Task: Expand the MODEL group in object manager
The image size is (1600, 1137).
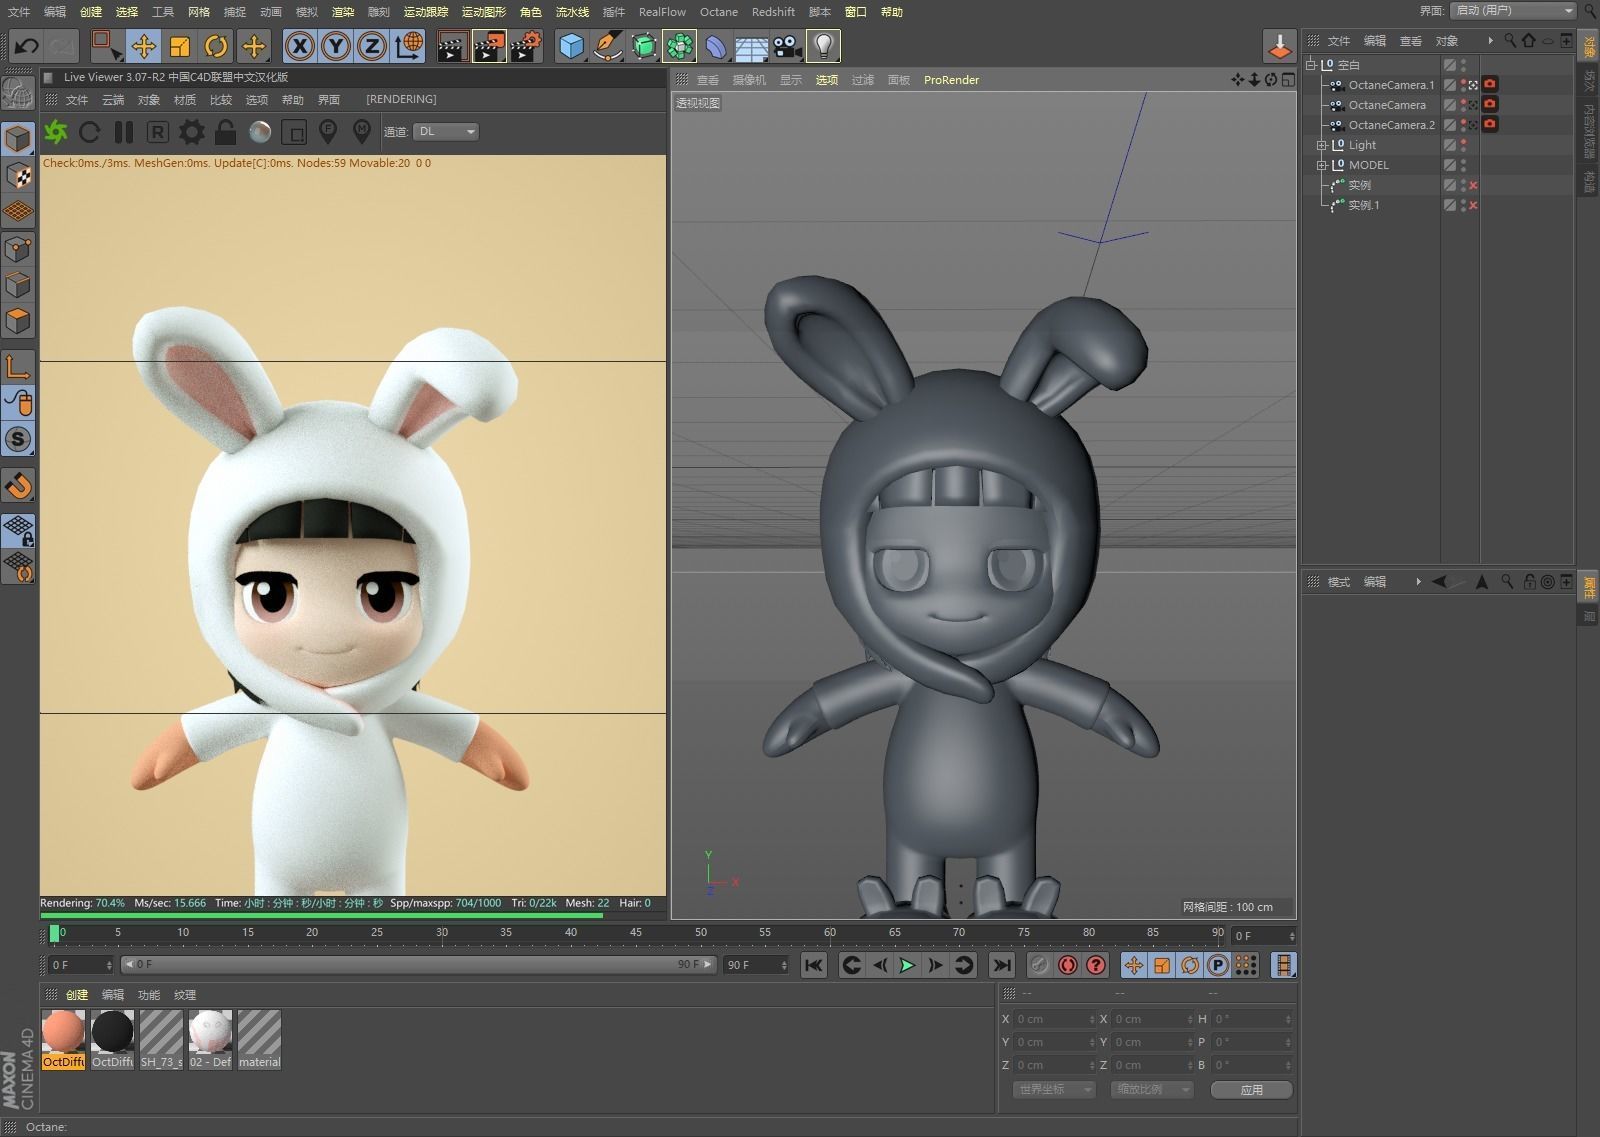Action: [1322, 165]
